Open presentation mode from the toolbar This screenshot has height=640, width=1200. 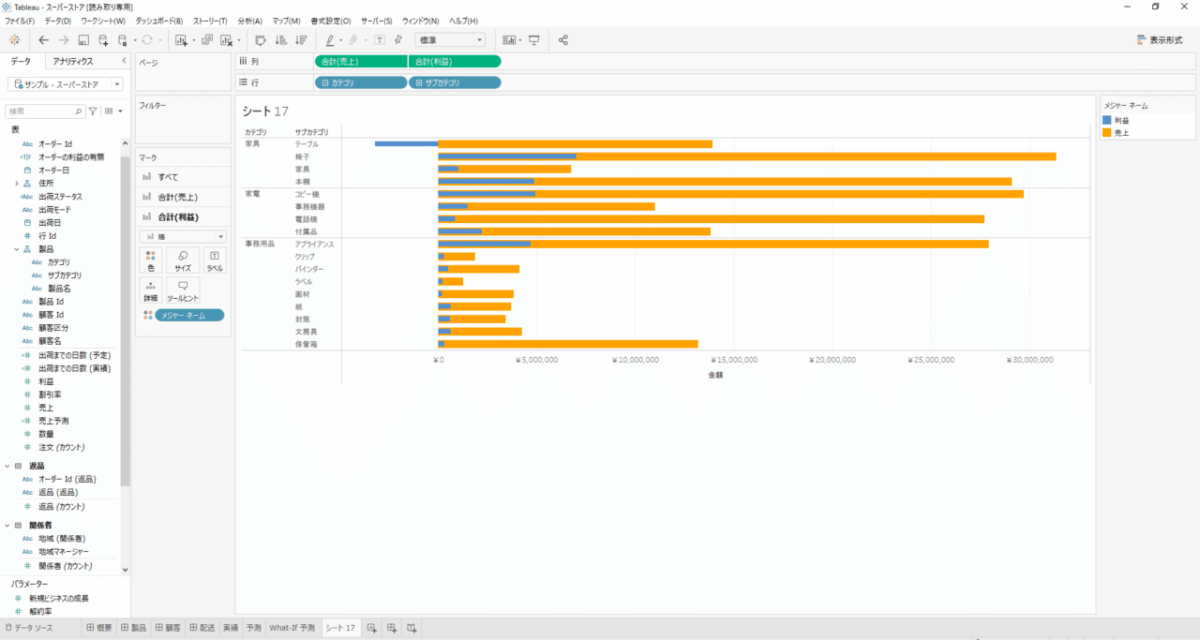click(x=534, y=40)
